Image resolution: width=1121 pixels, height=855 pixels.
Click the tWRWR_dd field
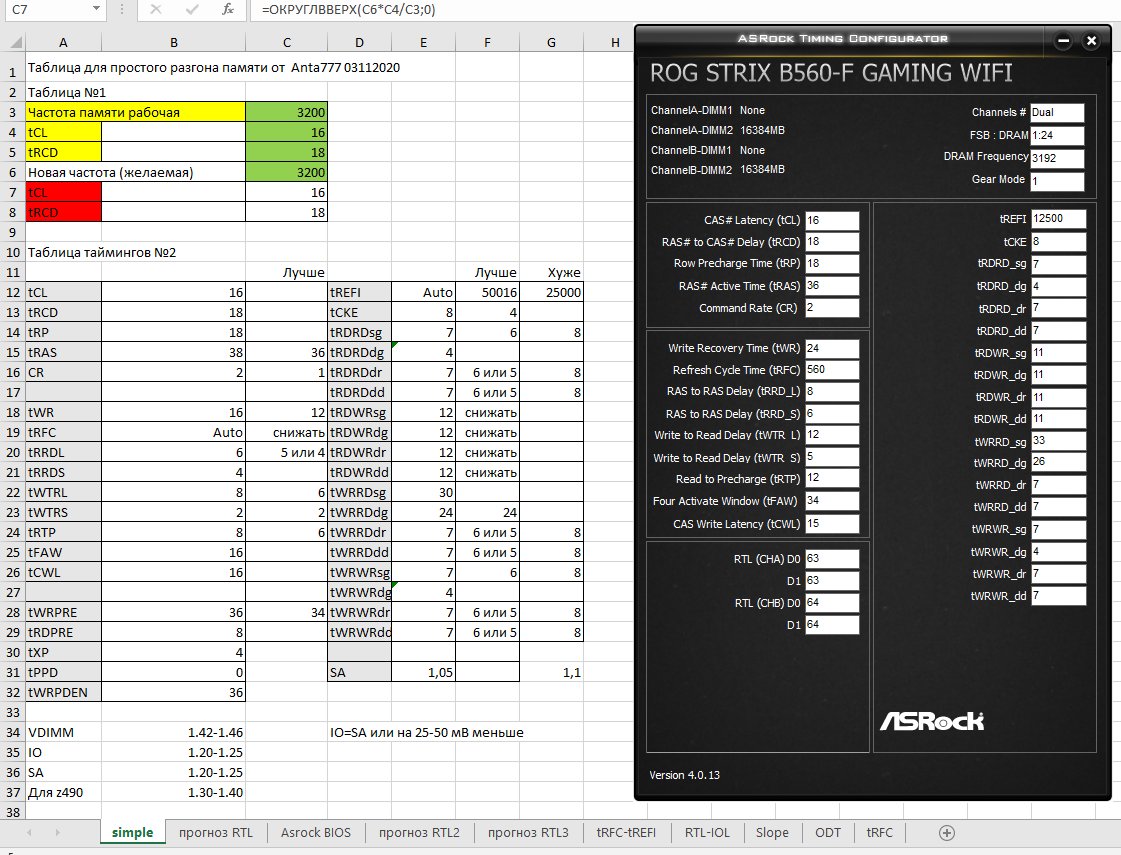click(x=1058, y=595)
